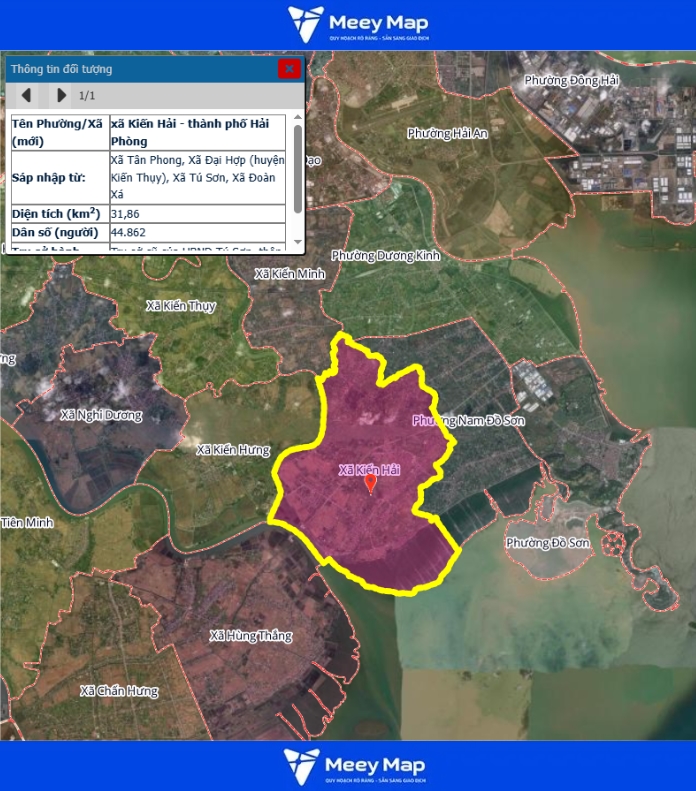The width and height of the screenshot is (696, 791).
Task: Click the previous record arrow in popup
Action: pos(27,95)
